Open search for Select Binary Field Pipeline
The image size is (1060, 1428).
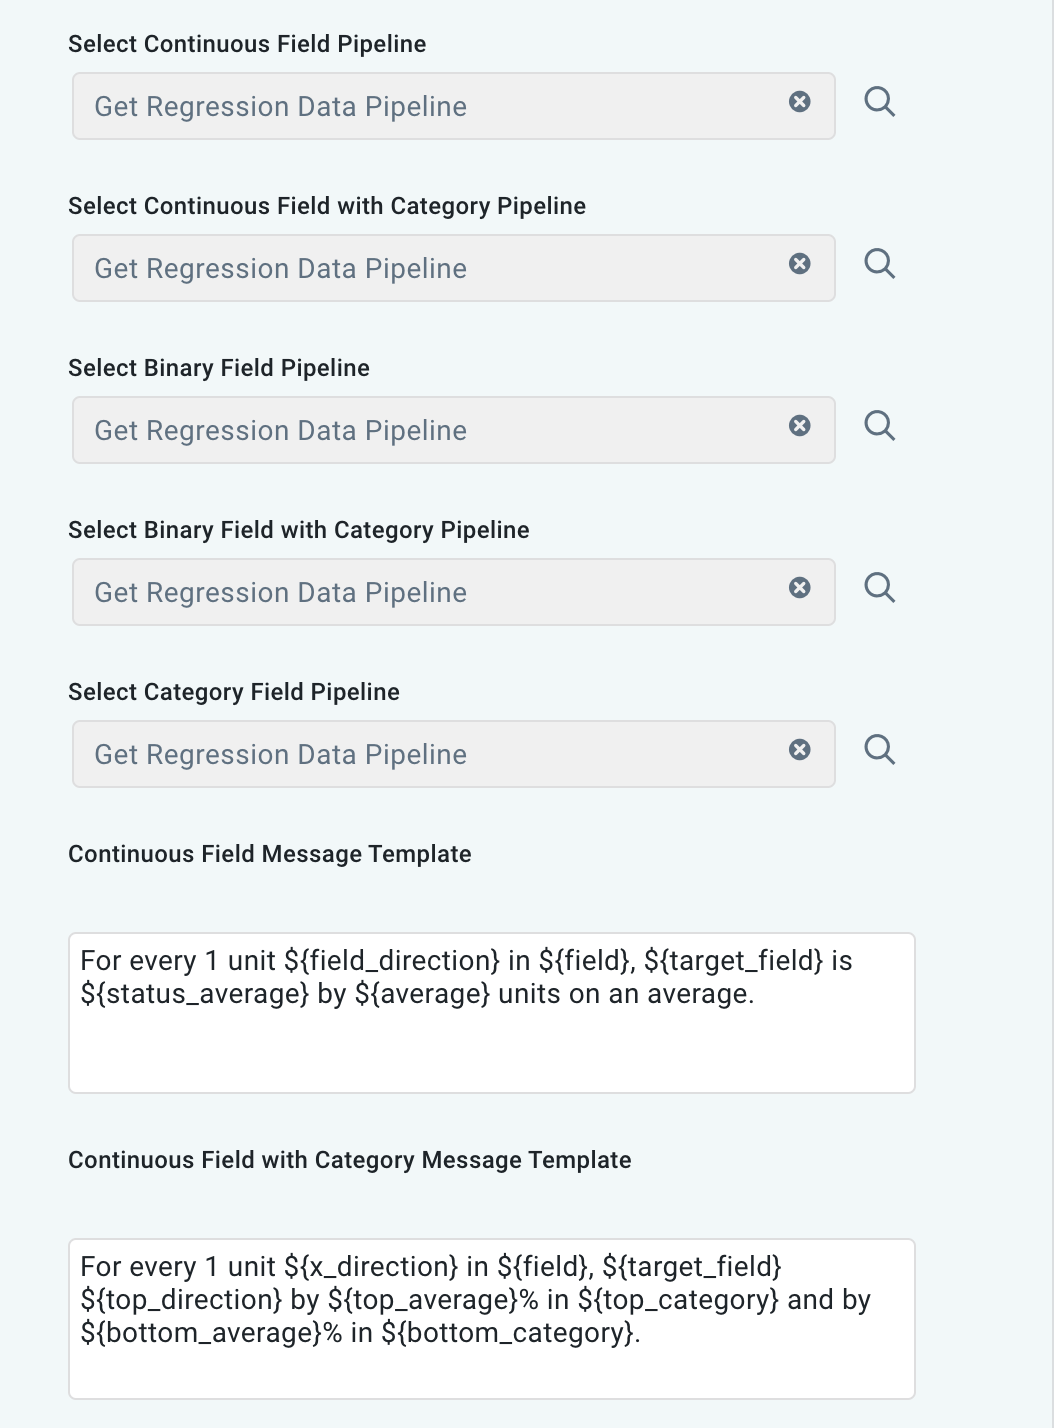click(x=881, y=425)
